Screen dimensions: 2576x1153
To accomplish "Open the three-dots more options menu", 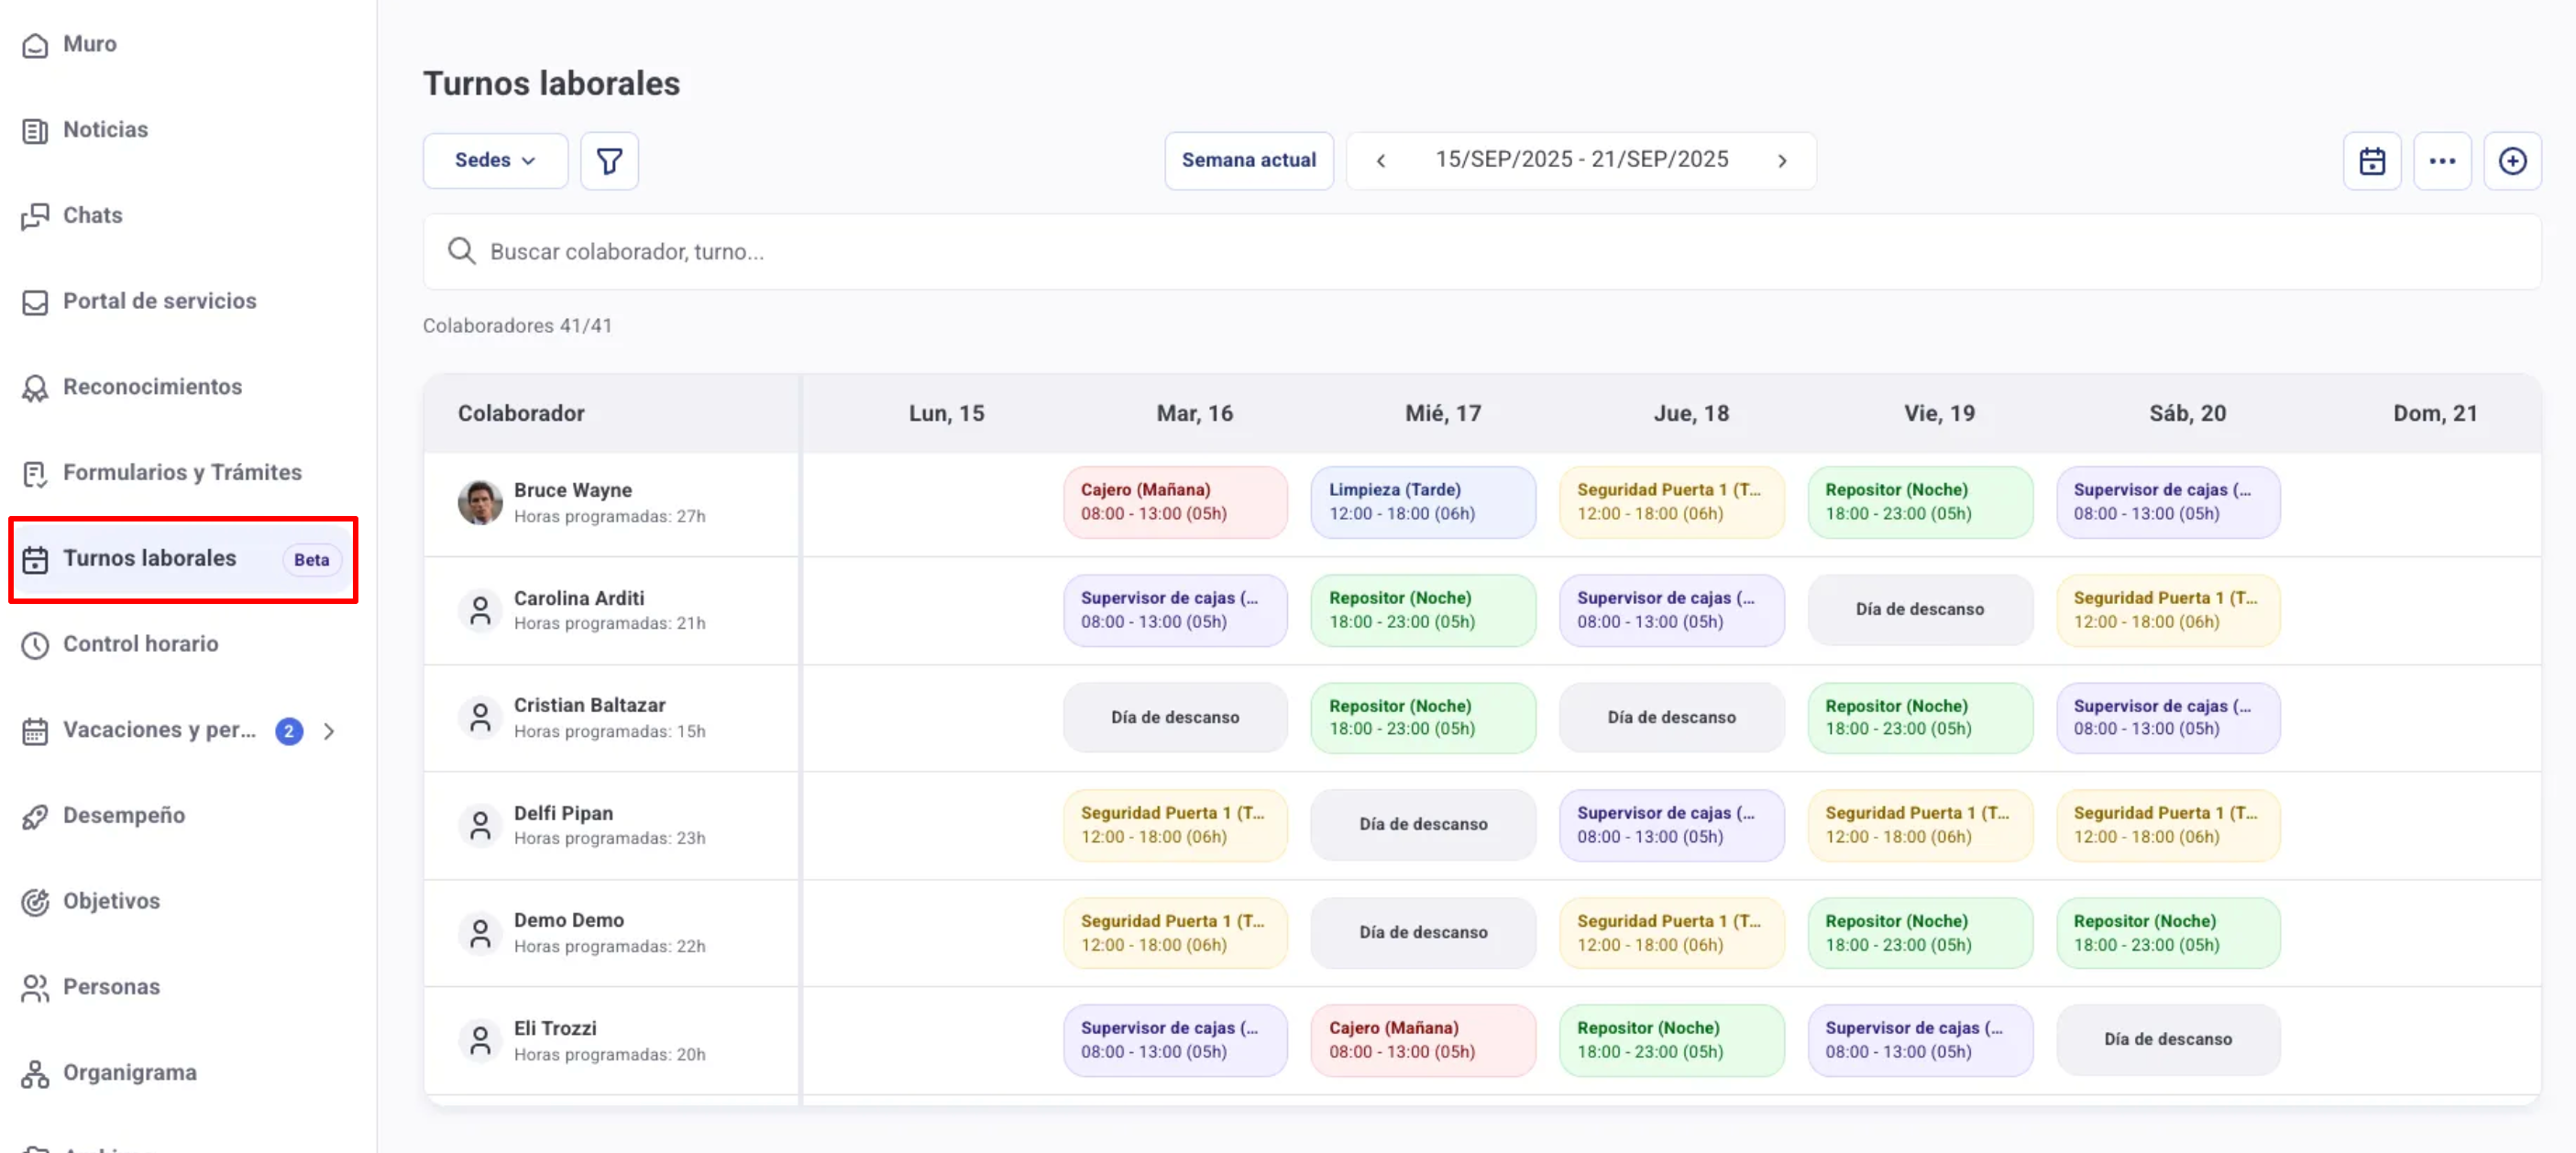I will point(2441,161).
